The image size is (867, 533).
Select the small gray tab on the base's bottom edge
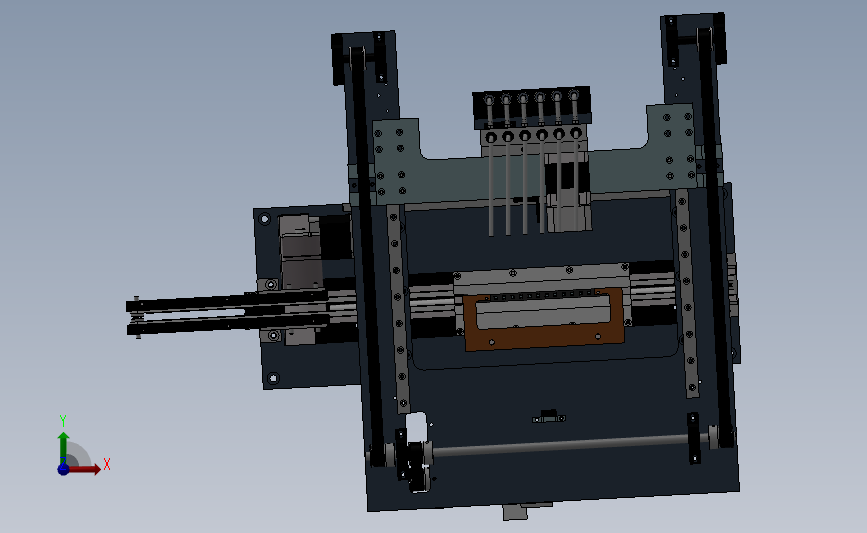(515, 512)
